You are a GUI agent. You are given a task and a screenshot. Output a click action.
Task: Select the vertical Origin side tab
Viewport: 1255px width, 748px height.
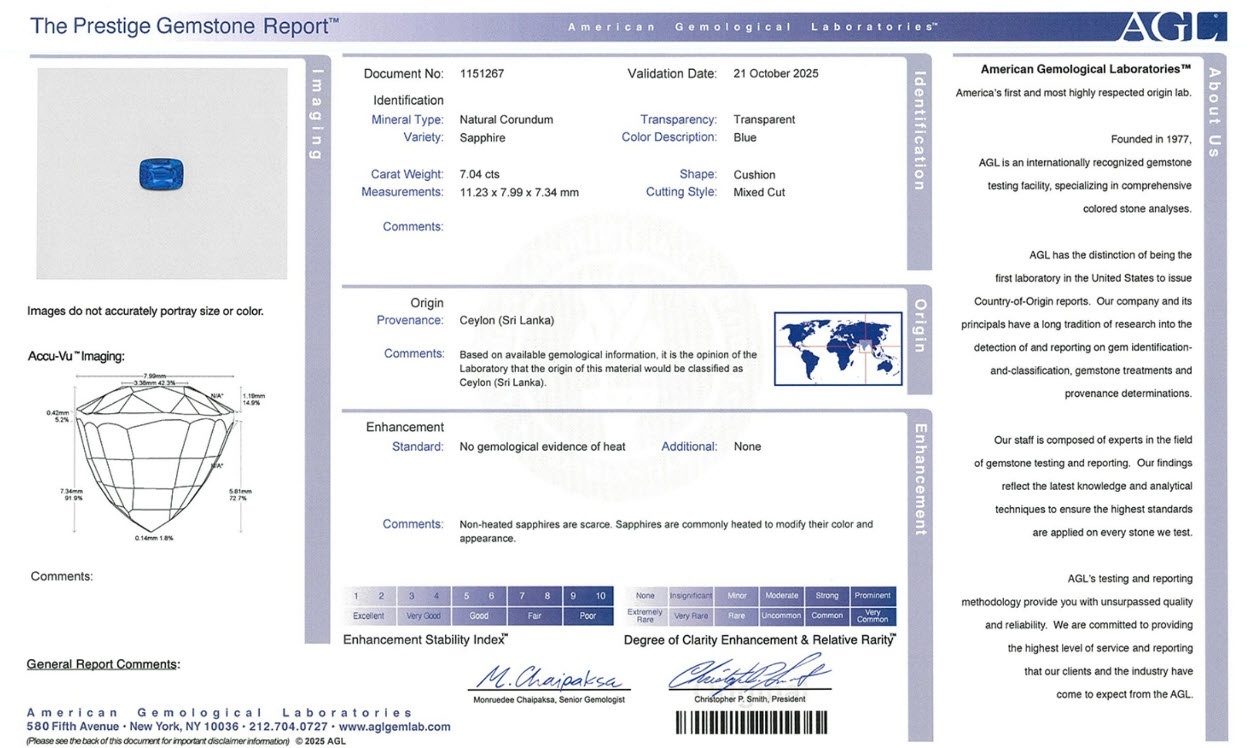click(x=919, y=325)
